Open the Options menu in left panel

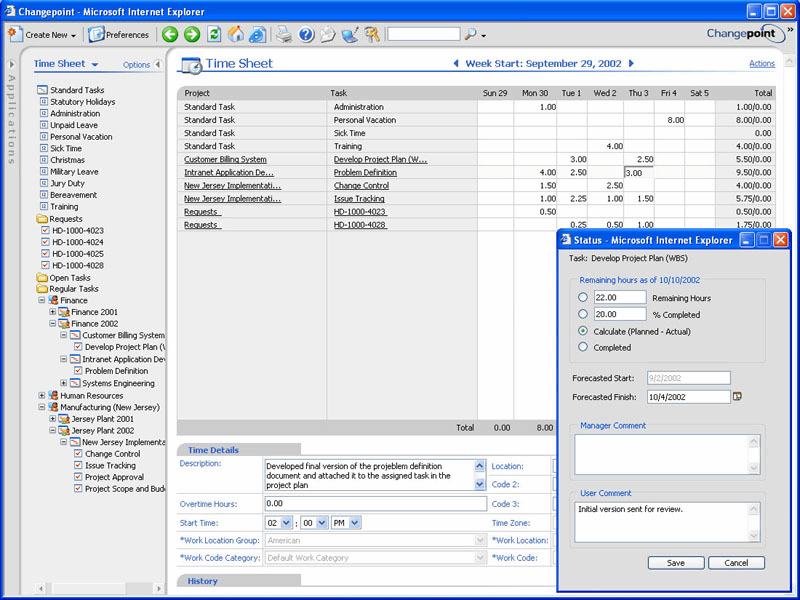[136, 65]
